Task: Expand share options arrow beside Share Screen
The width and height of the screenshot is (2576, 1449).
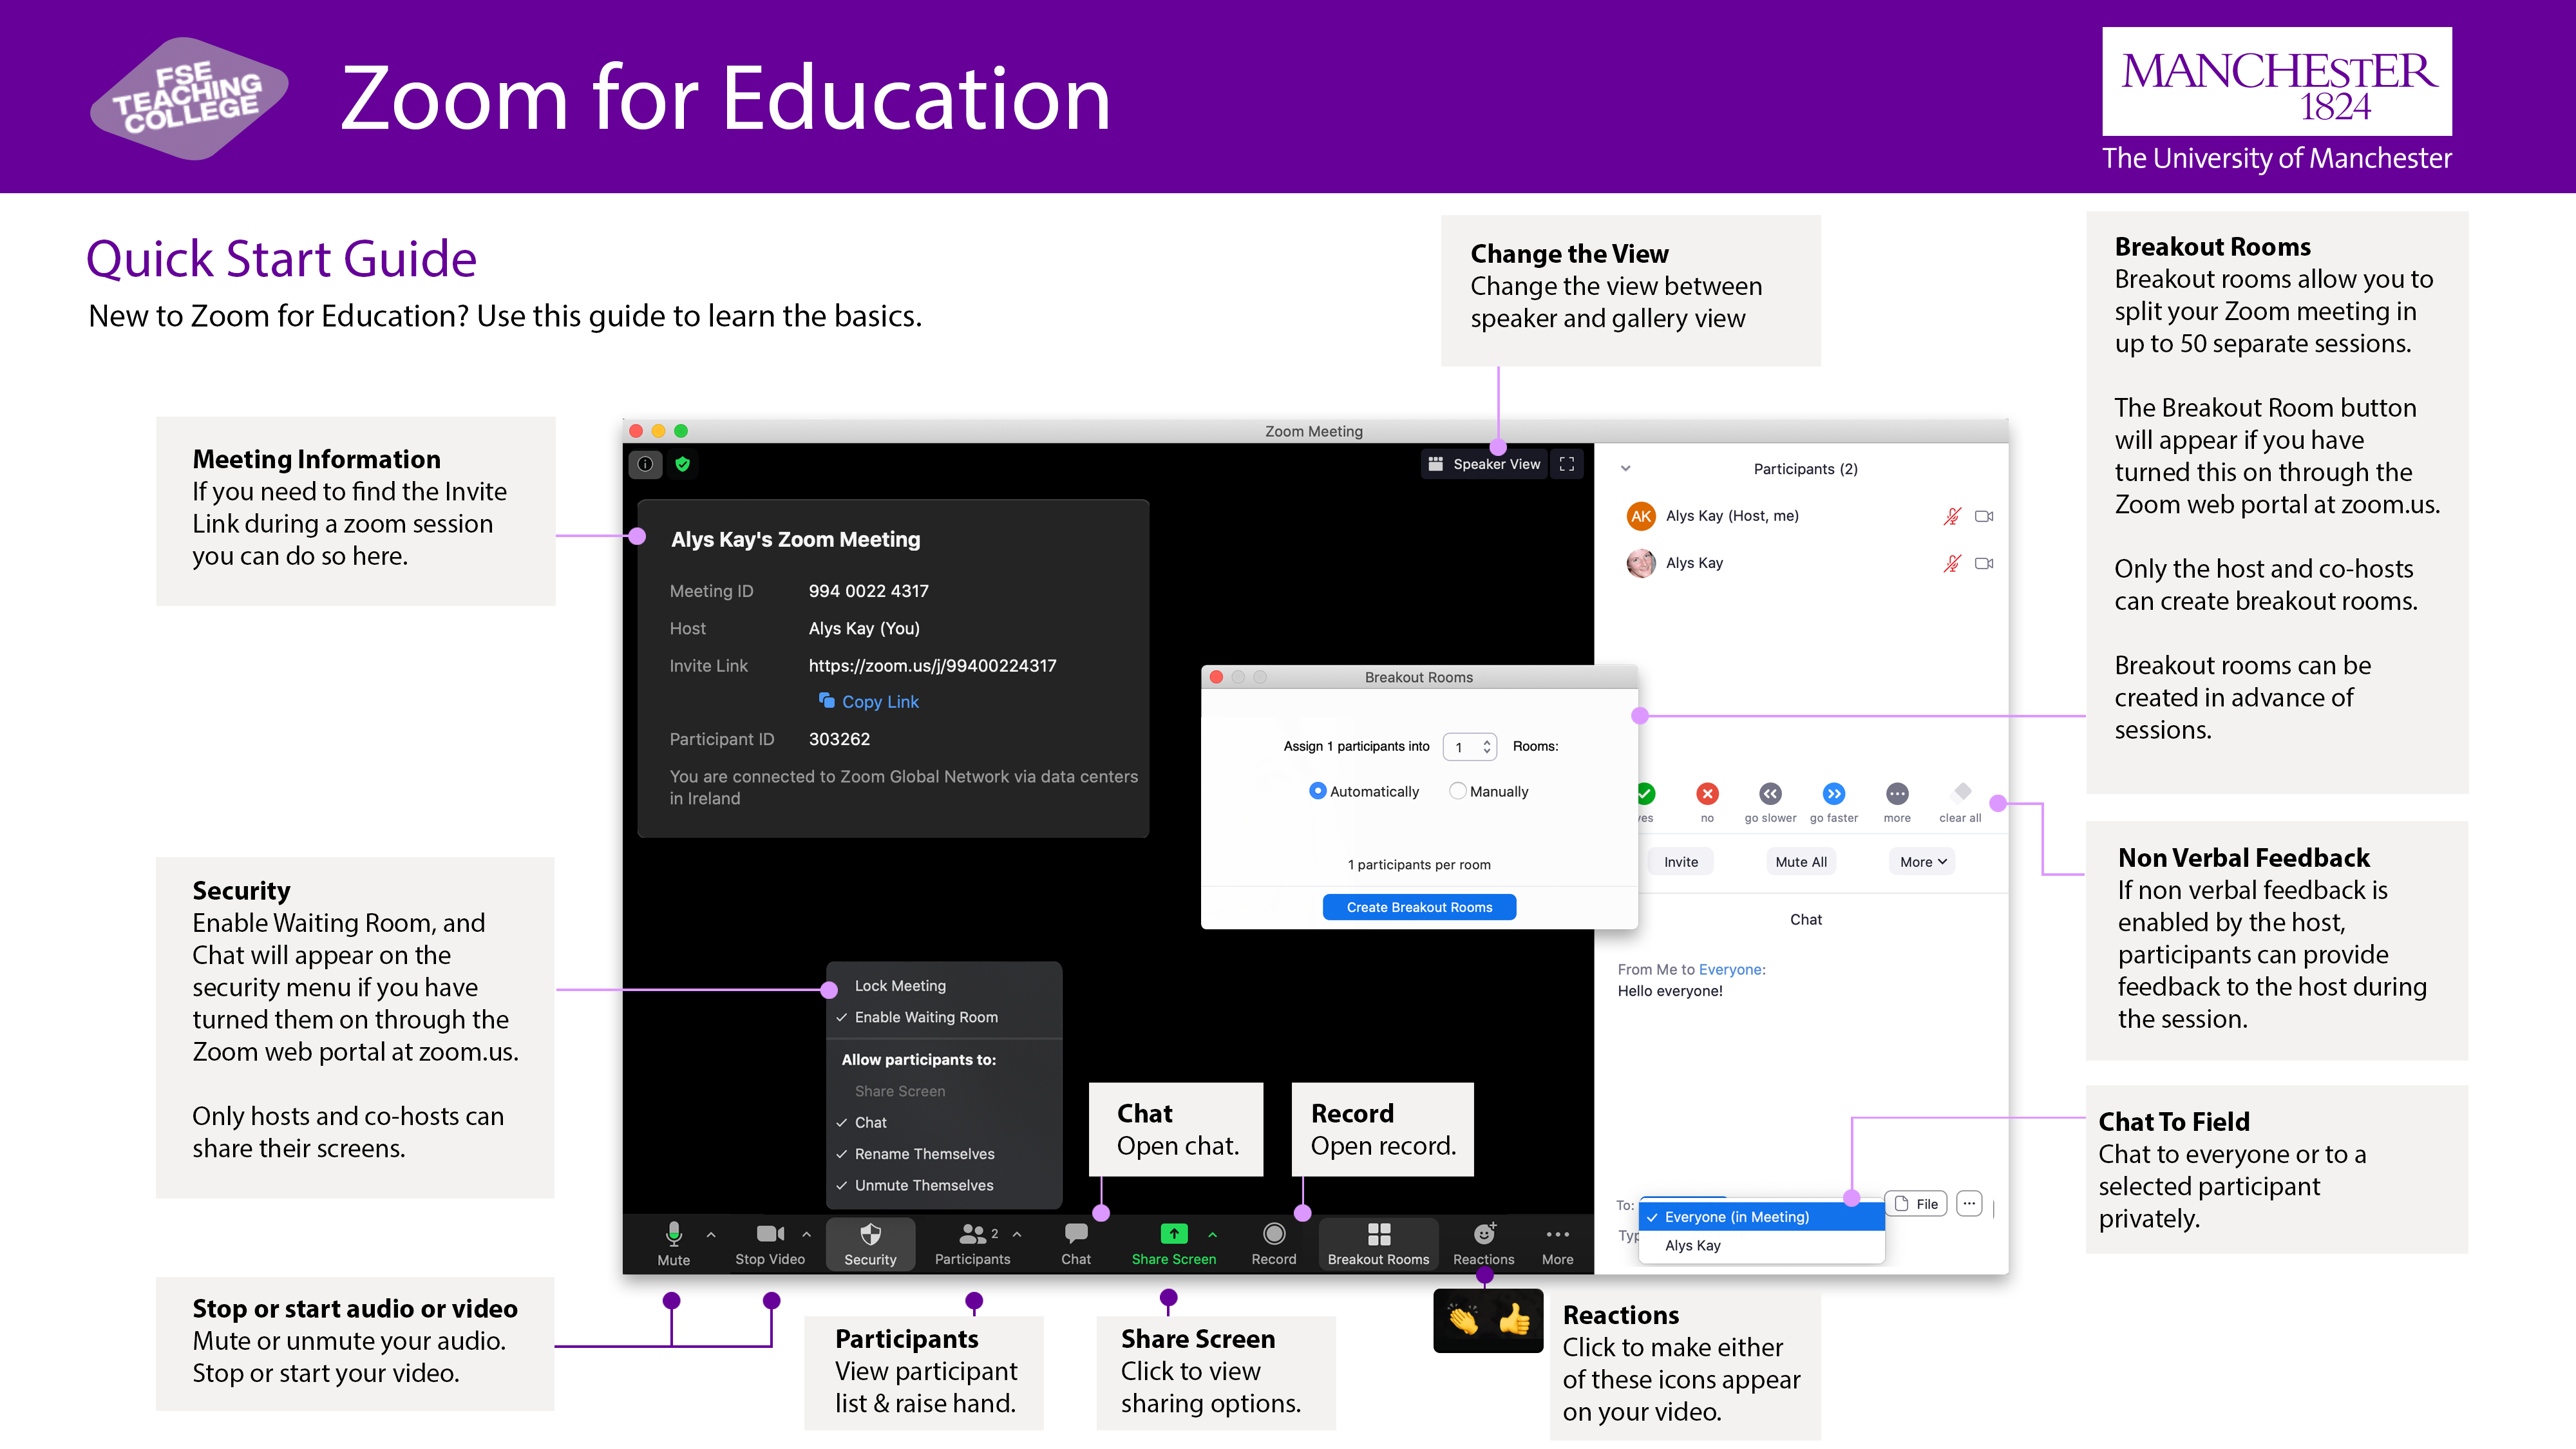Action: point(1213,1235)
